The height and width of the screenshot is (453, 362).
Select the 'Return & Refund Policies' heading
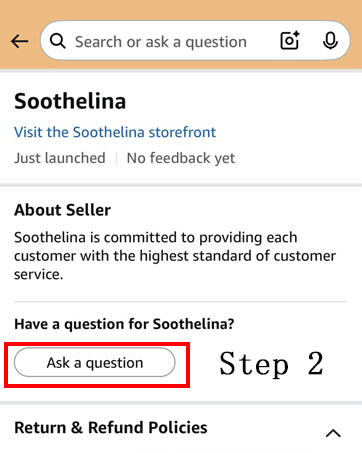[111, 427]
